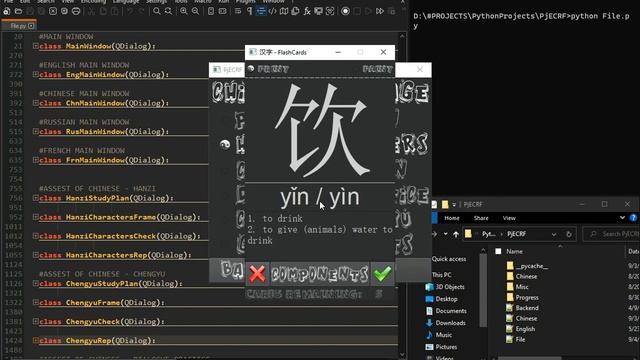Toggle synchronized vertical scrolling
640x360 pixels.
[x=211, y=11]
